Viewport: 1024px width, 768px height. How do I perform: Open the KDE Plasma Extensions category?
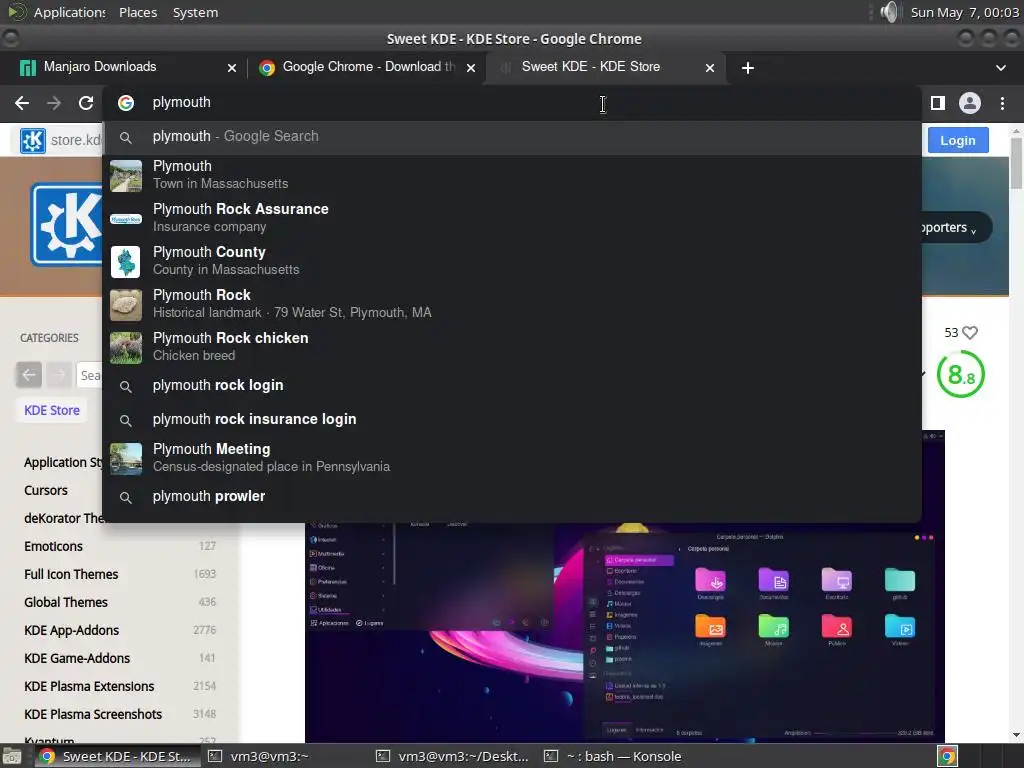pyautogui.click(x=89, y=687)
